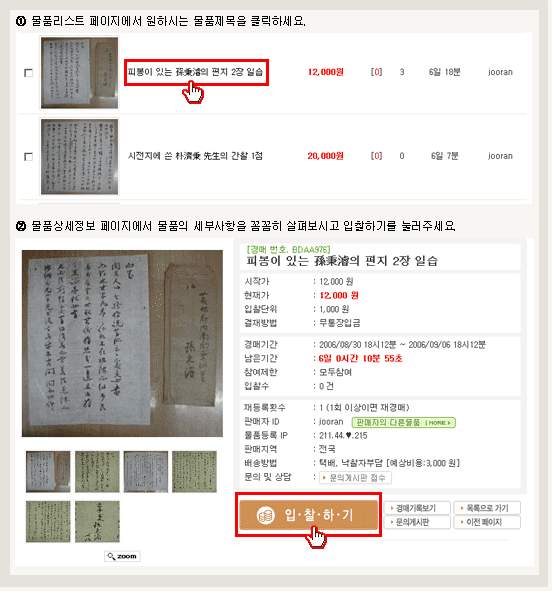Open item title 시전지에 쓴 朴濟秉 先生의 간찰 1점
The image size is (552, 591).
195,156
